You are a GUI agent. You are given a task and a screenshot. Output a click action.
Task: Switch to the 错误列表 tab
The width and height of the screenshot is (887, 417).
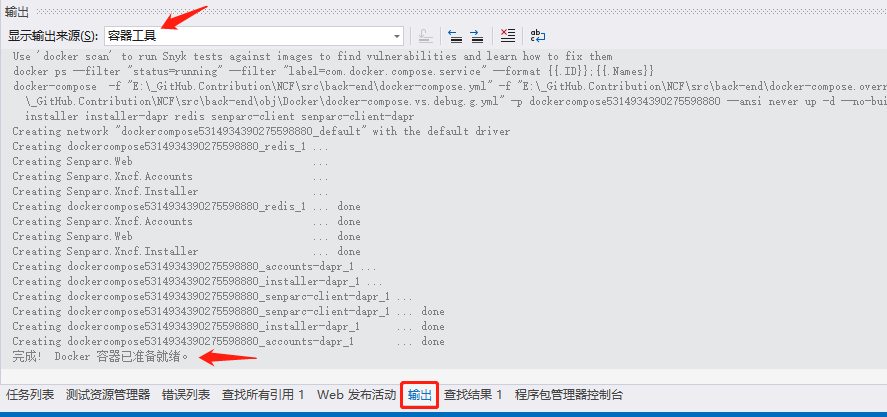pyautogui.click(x=186, y=395)
